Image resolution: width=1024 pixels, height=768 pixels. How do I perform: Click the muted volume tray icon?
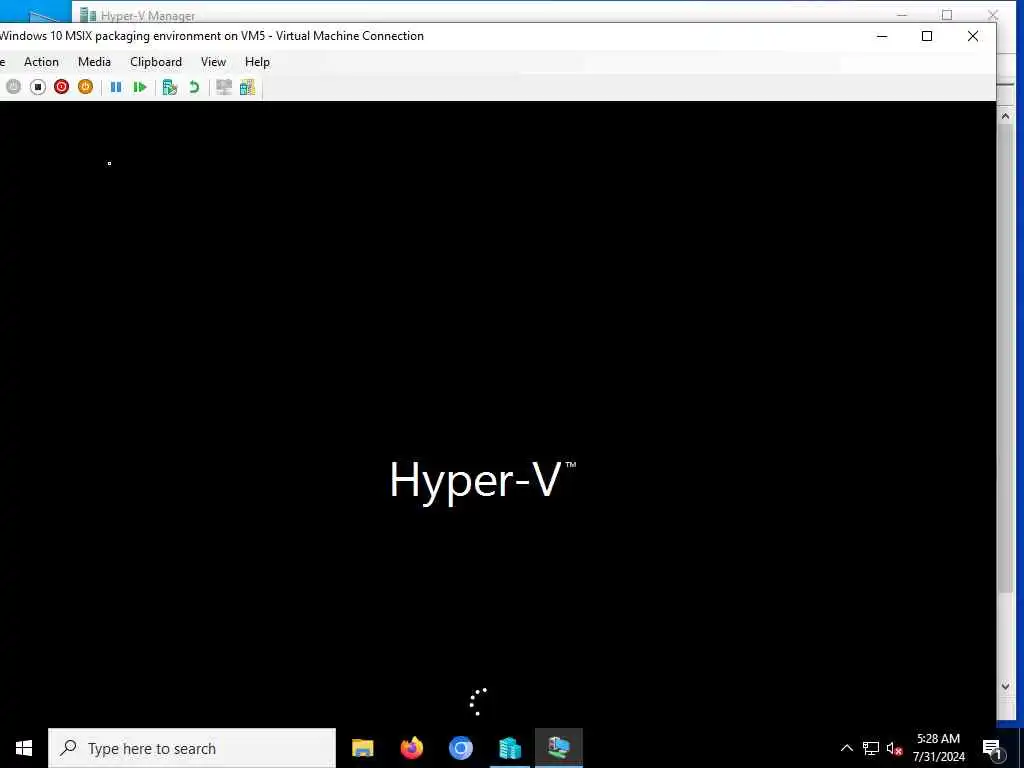(x=894, y=748)
